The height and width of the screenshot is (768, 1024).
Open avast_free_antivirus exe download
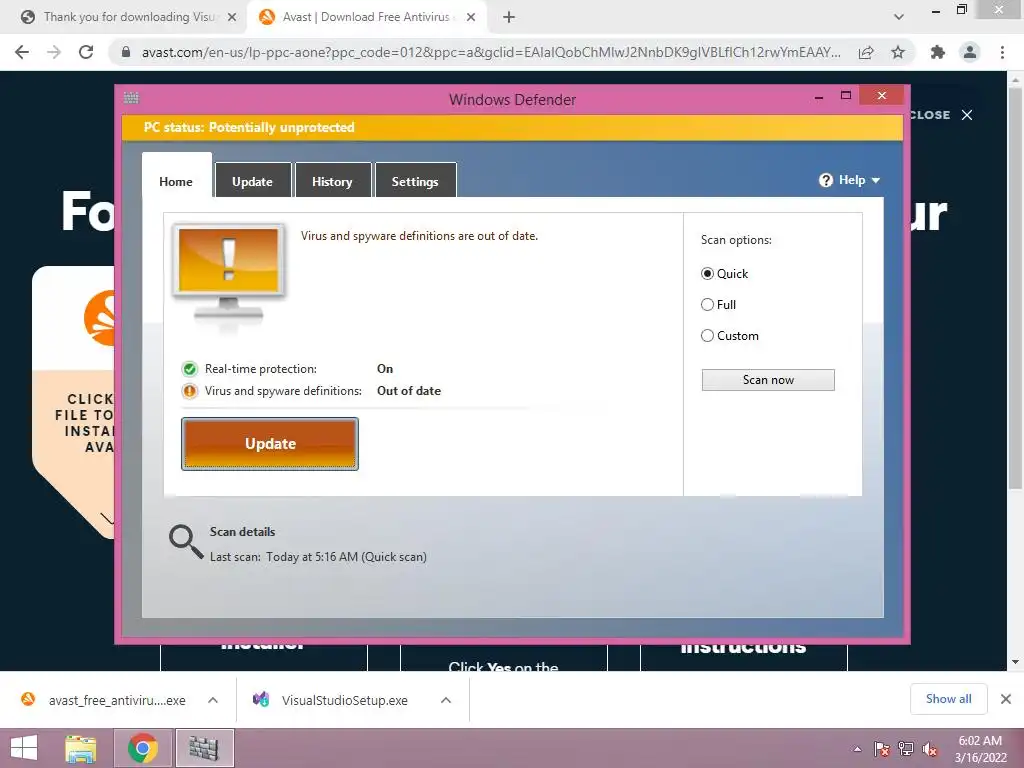104,700
